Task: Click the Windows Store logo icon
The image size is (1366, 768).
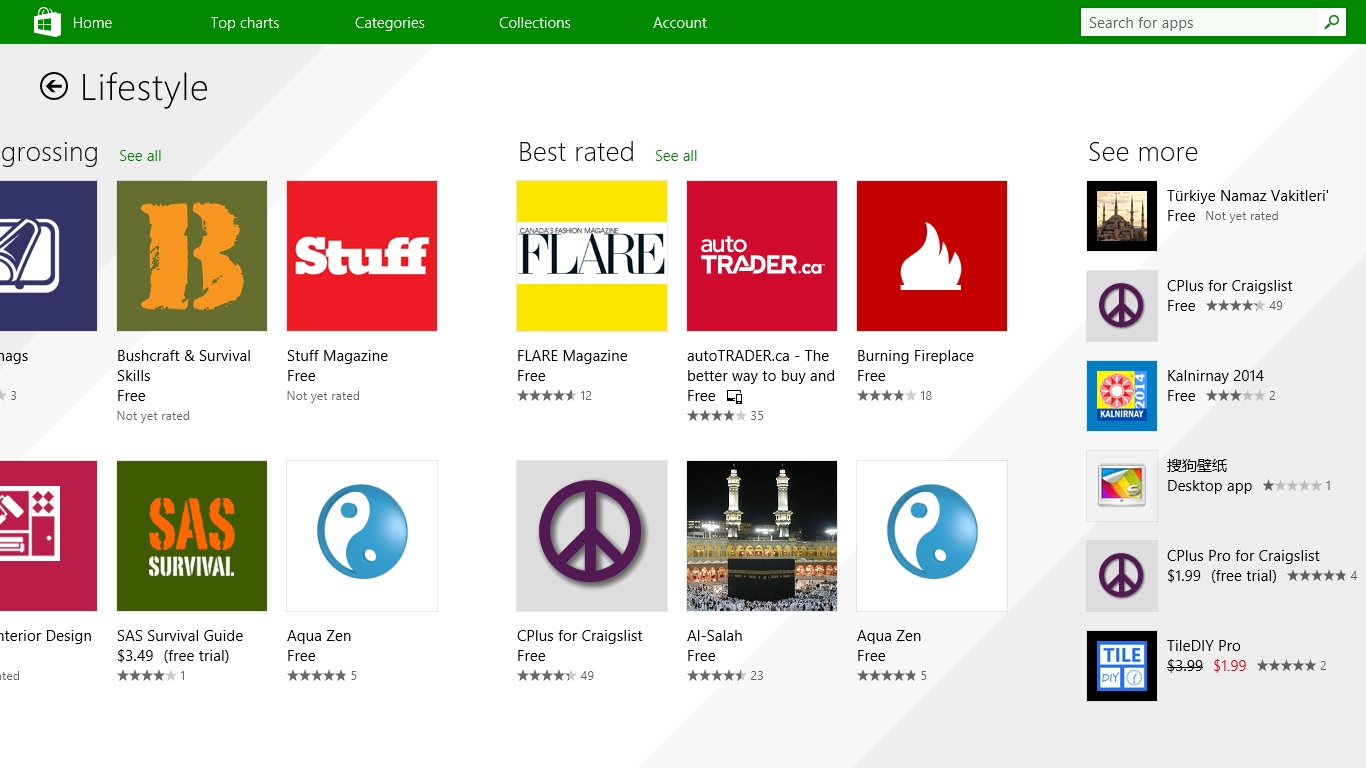Action: coord(47,22)
